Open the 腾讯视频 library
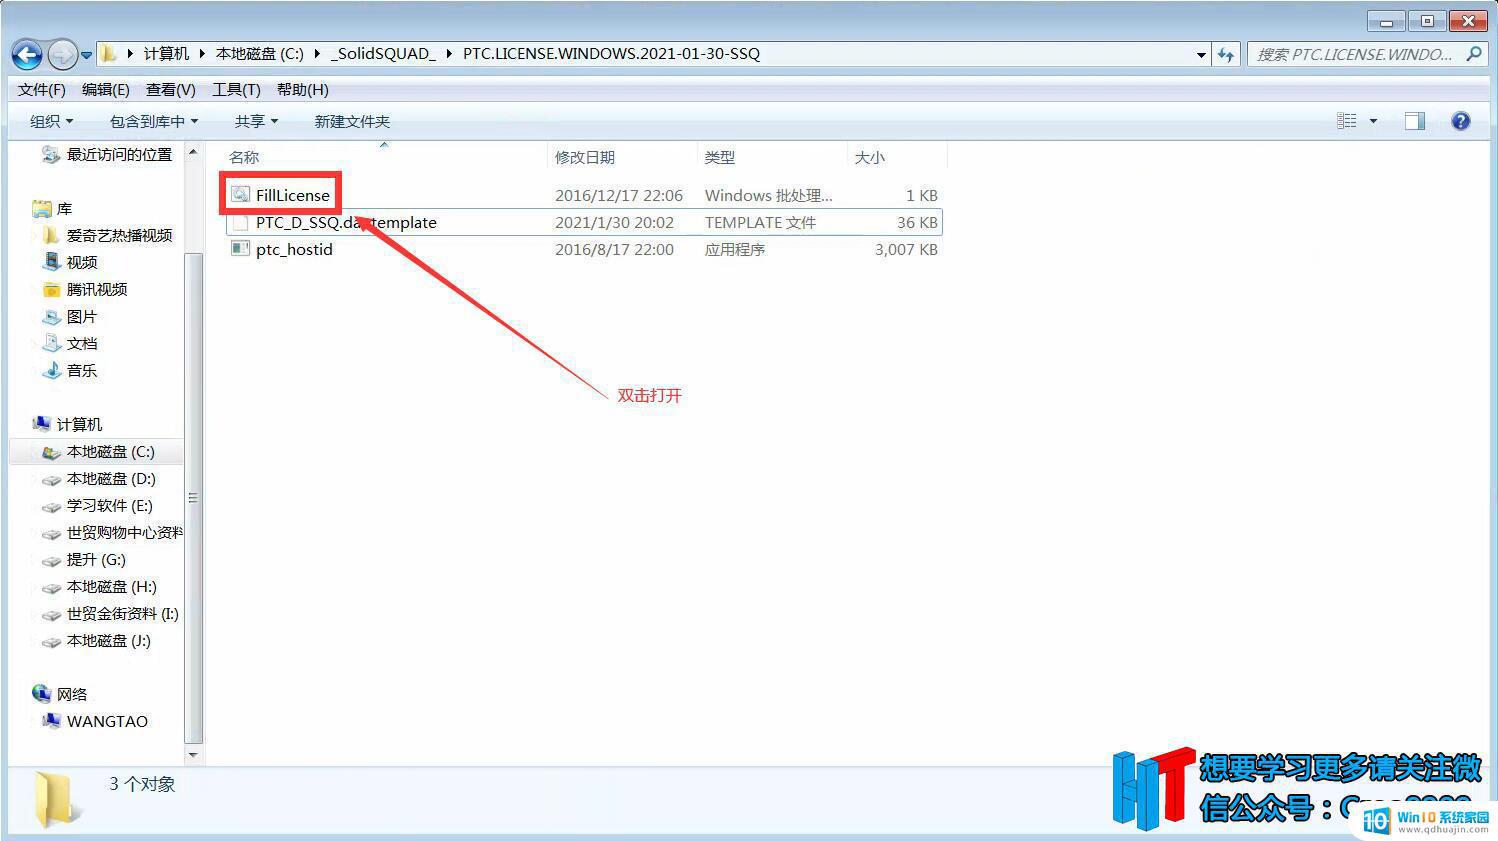Screen dimensions: 1498x841 pos(97,289)
